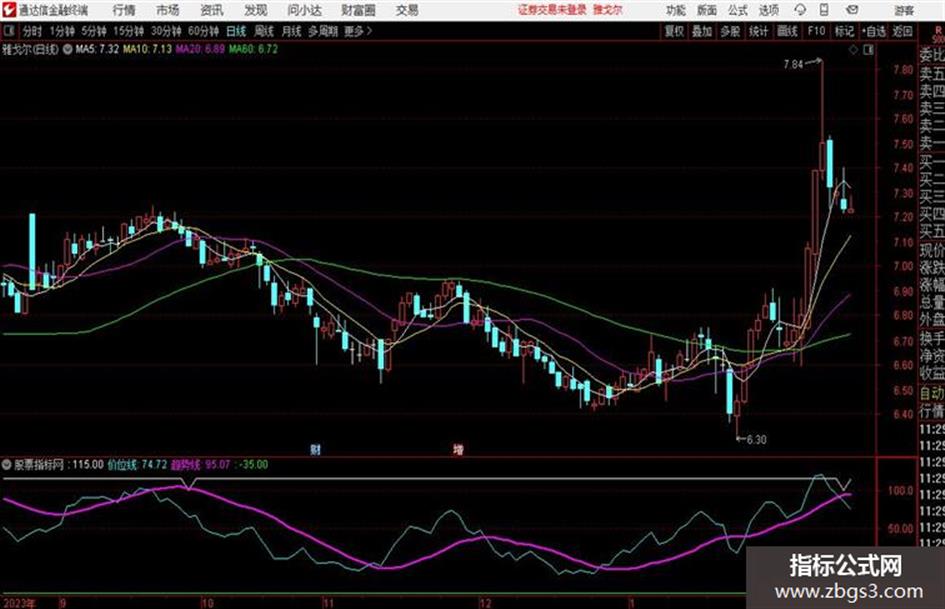Click the 价位线 74.72 indicator label
The height and width of the screenshot is (609, 945).
(x=137, y=465)
